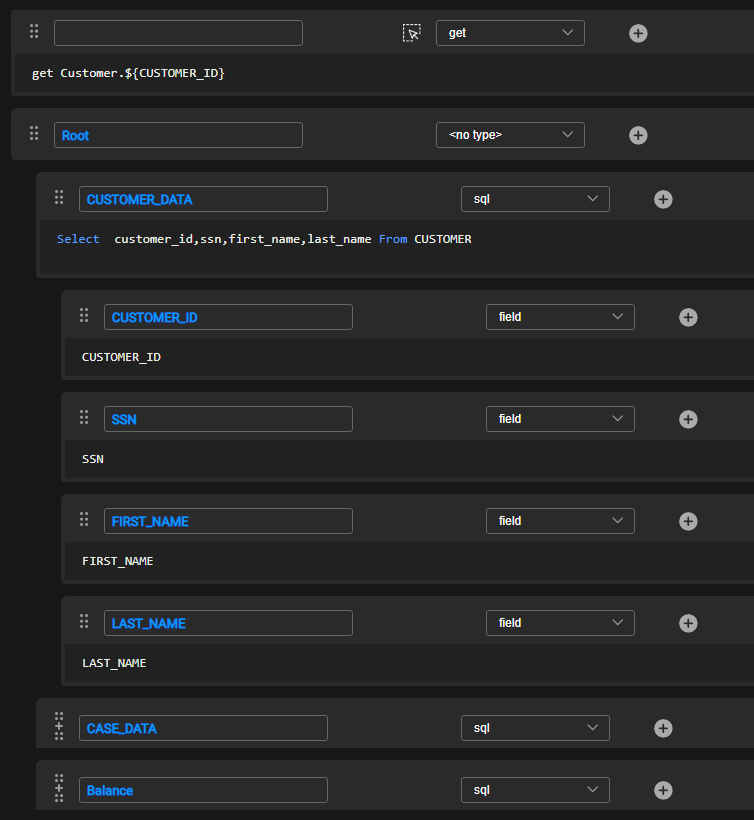Viewport: 754px width, 820px height.
Task: Expand the collapsed Balance node
Action: click(x=59, y=790)
